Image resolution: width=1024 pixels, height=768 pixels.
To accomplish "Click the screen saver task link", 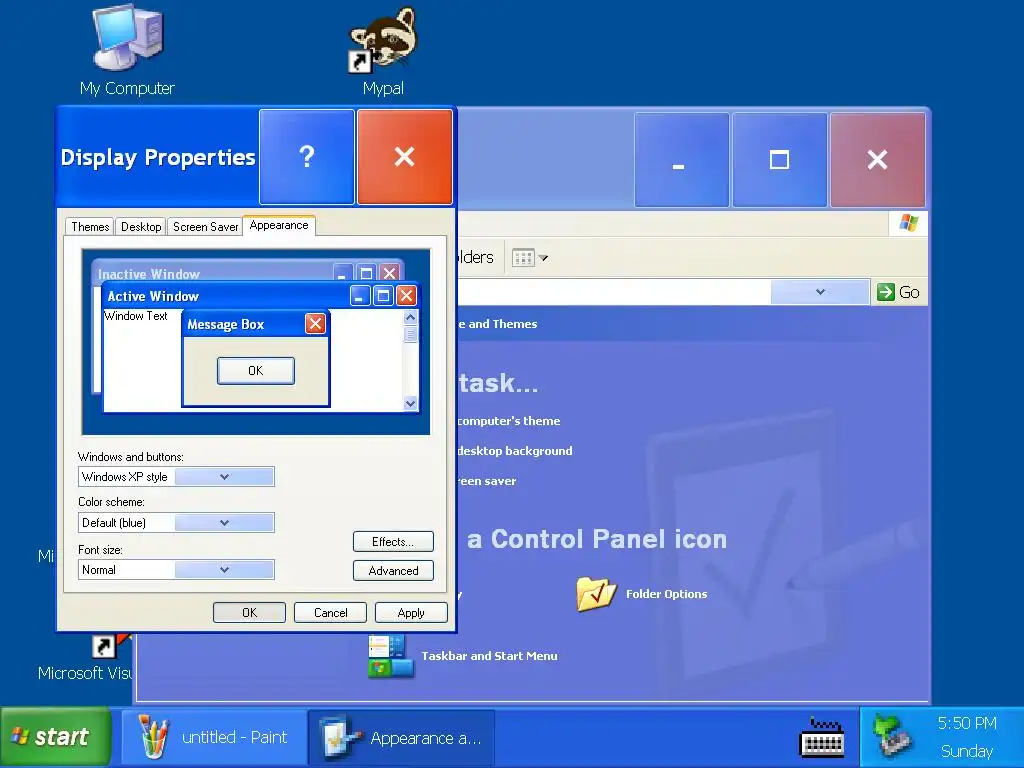I will (487, 481).
